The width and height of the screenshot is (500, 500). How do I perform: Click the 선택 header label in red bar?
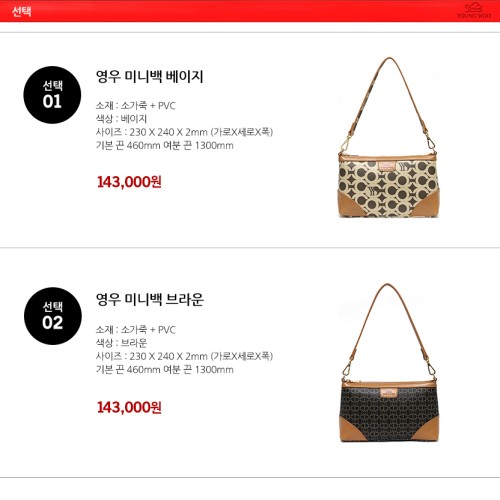[22, 12]
